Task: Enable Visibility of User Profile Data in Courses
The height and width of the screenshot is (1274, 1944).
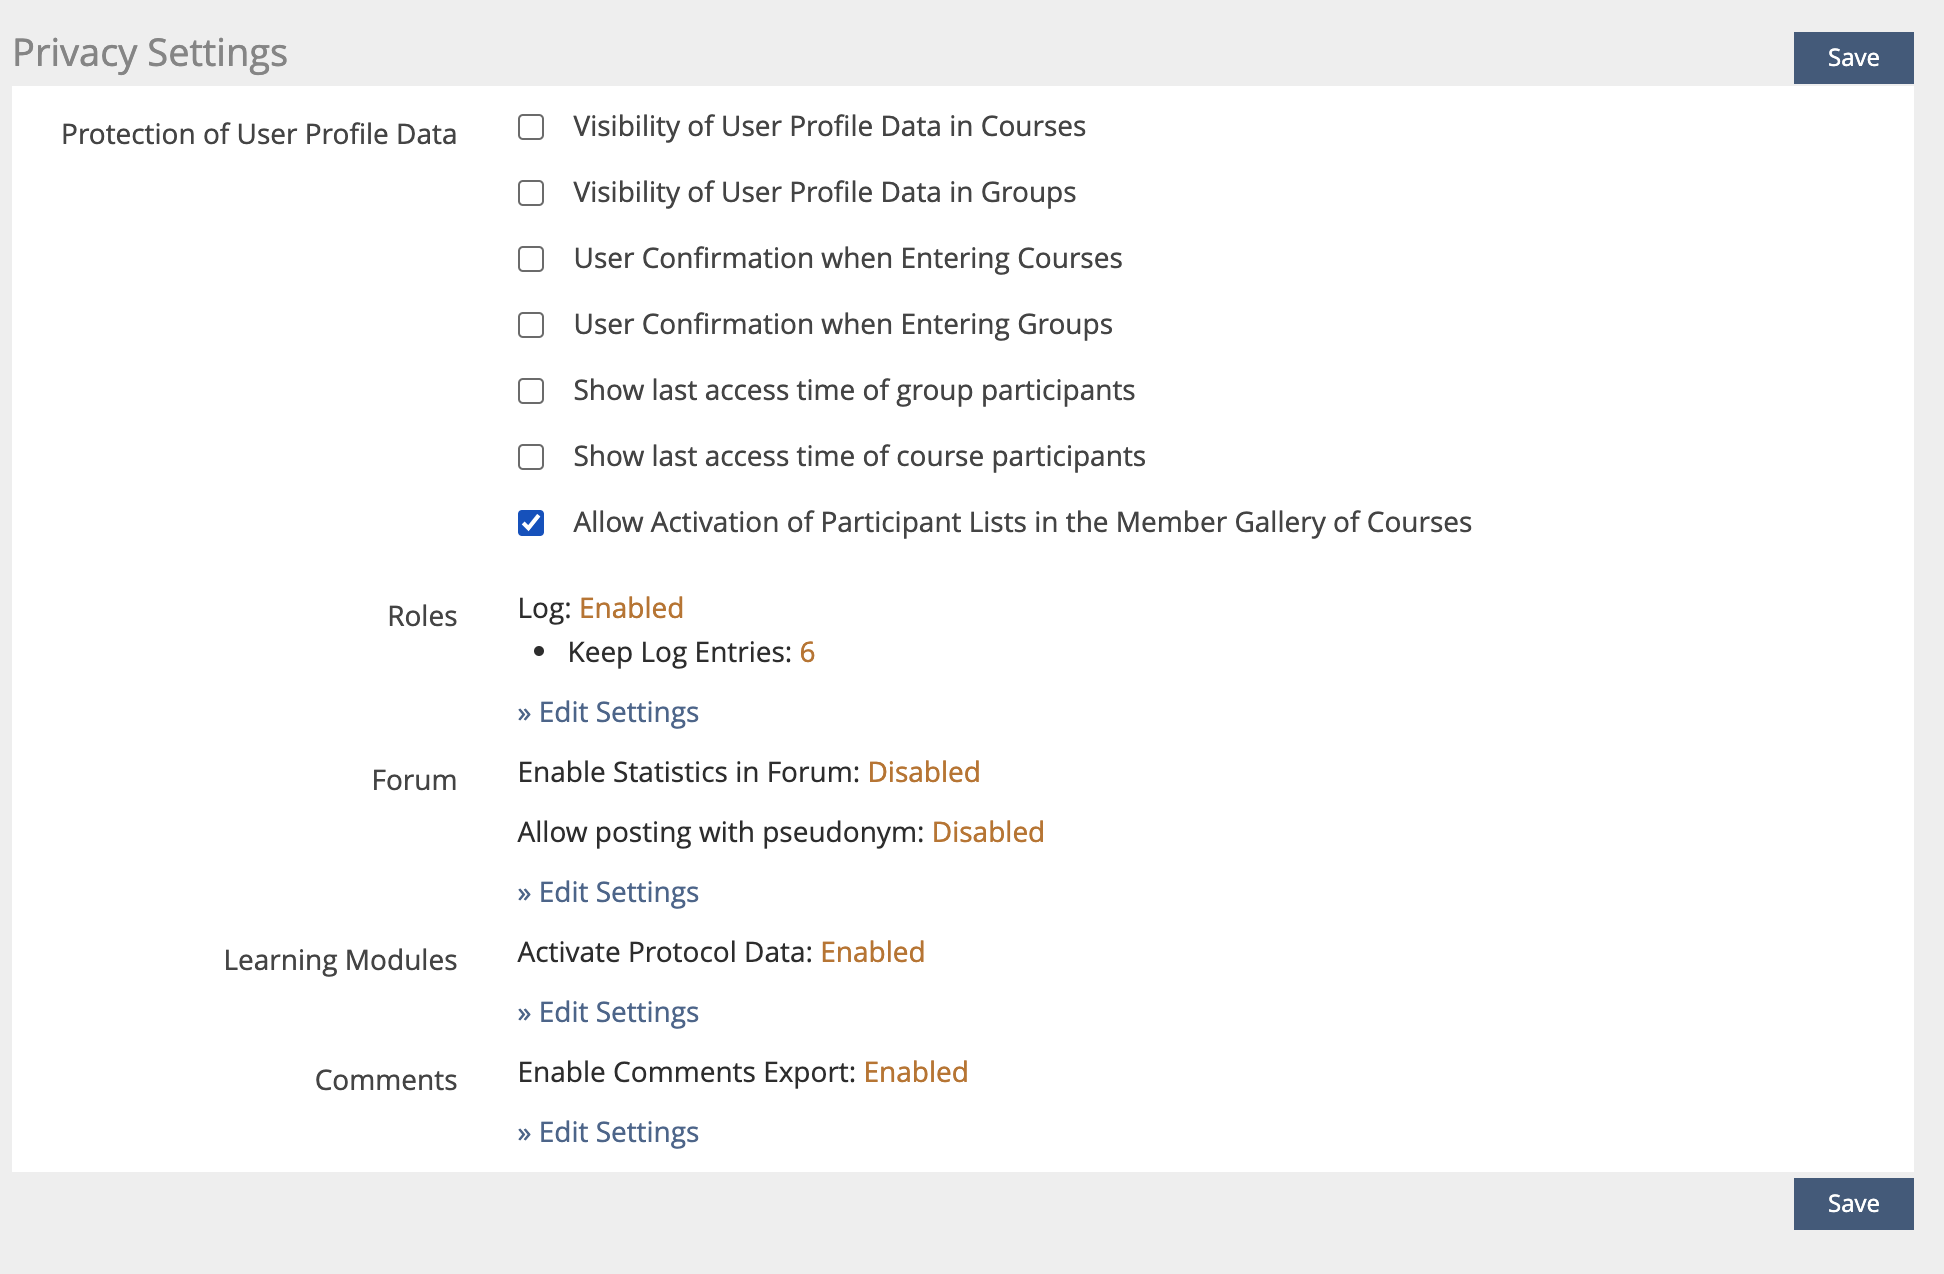Action: pos(531,127)
